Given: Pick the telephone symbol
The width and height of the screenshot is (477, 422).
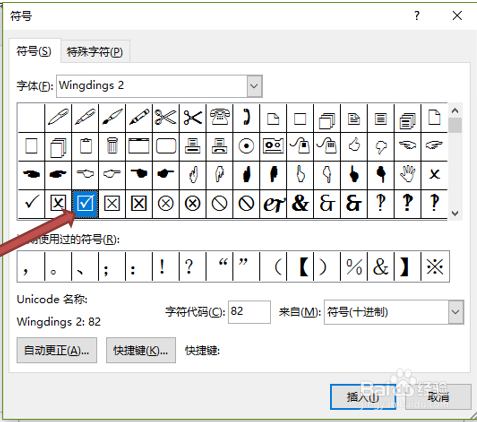Looking at the screenshot, I should click(x=220, y=118).
